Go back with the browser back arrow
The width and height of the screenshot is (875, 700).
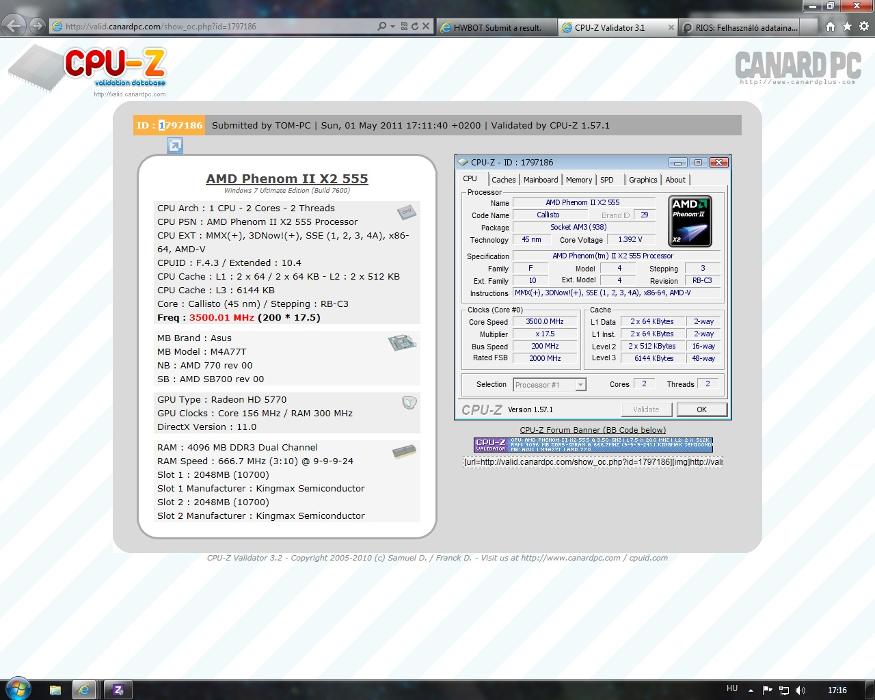[x=13, y=26]
